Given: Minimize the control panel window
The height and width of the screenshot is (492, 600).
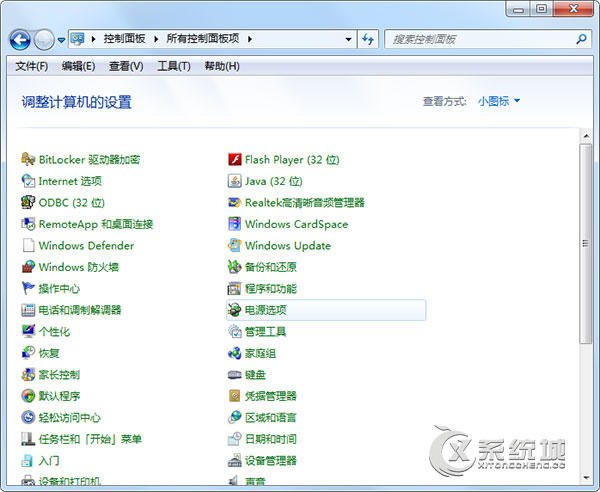Looking at the screenshot, I should (x=518, y=9).
